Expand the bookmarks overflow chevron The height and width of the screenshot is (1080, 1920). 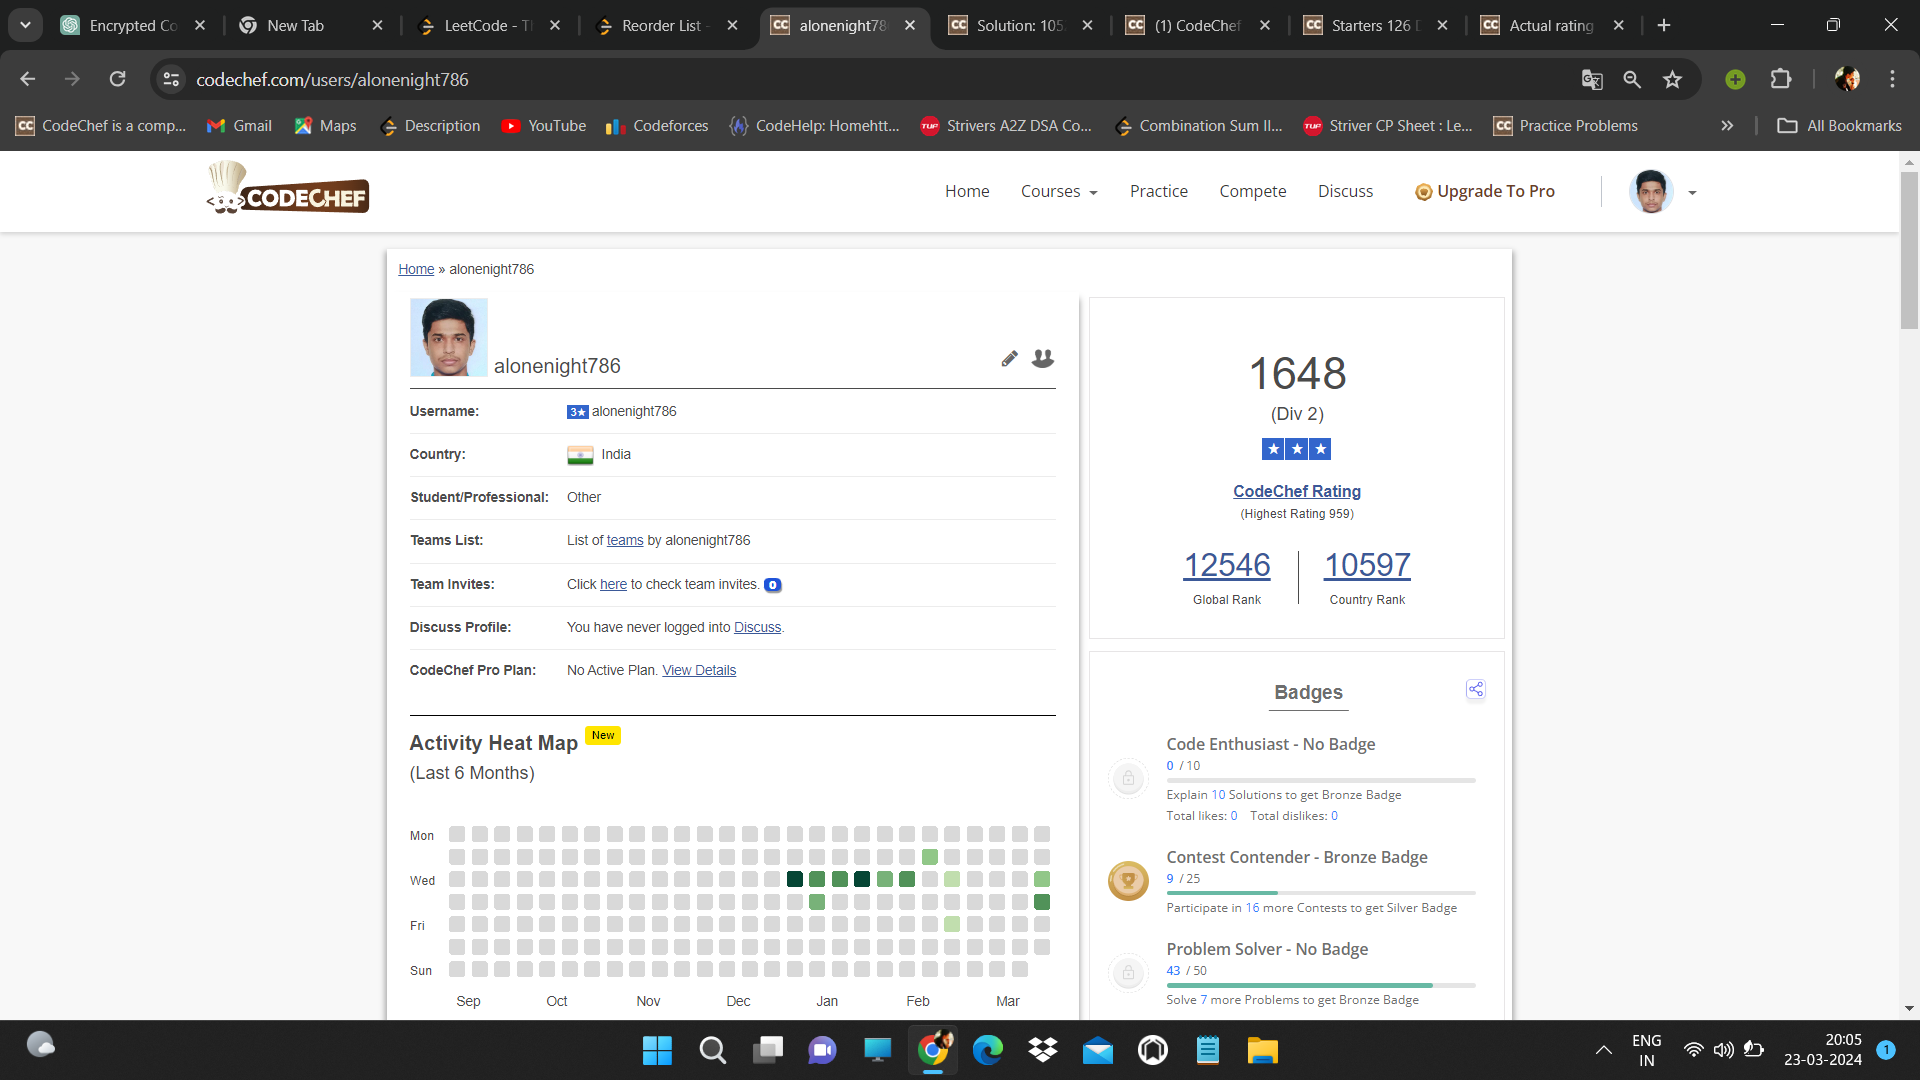tap(1726, 126)
